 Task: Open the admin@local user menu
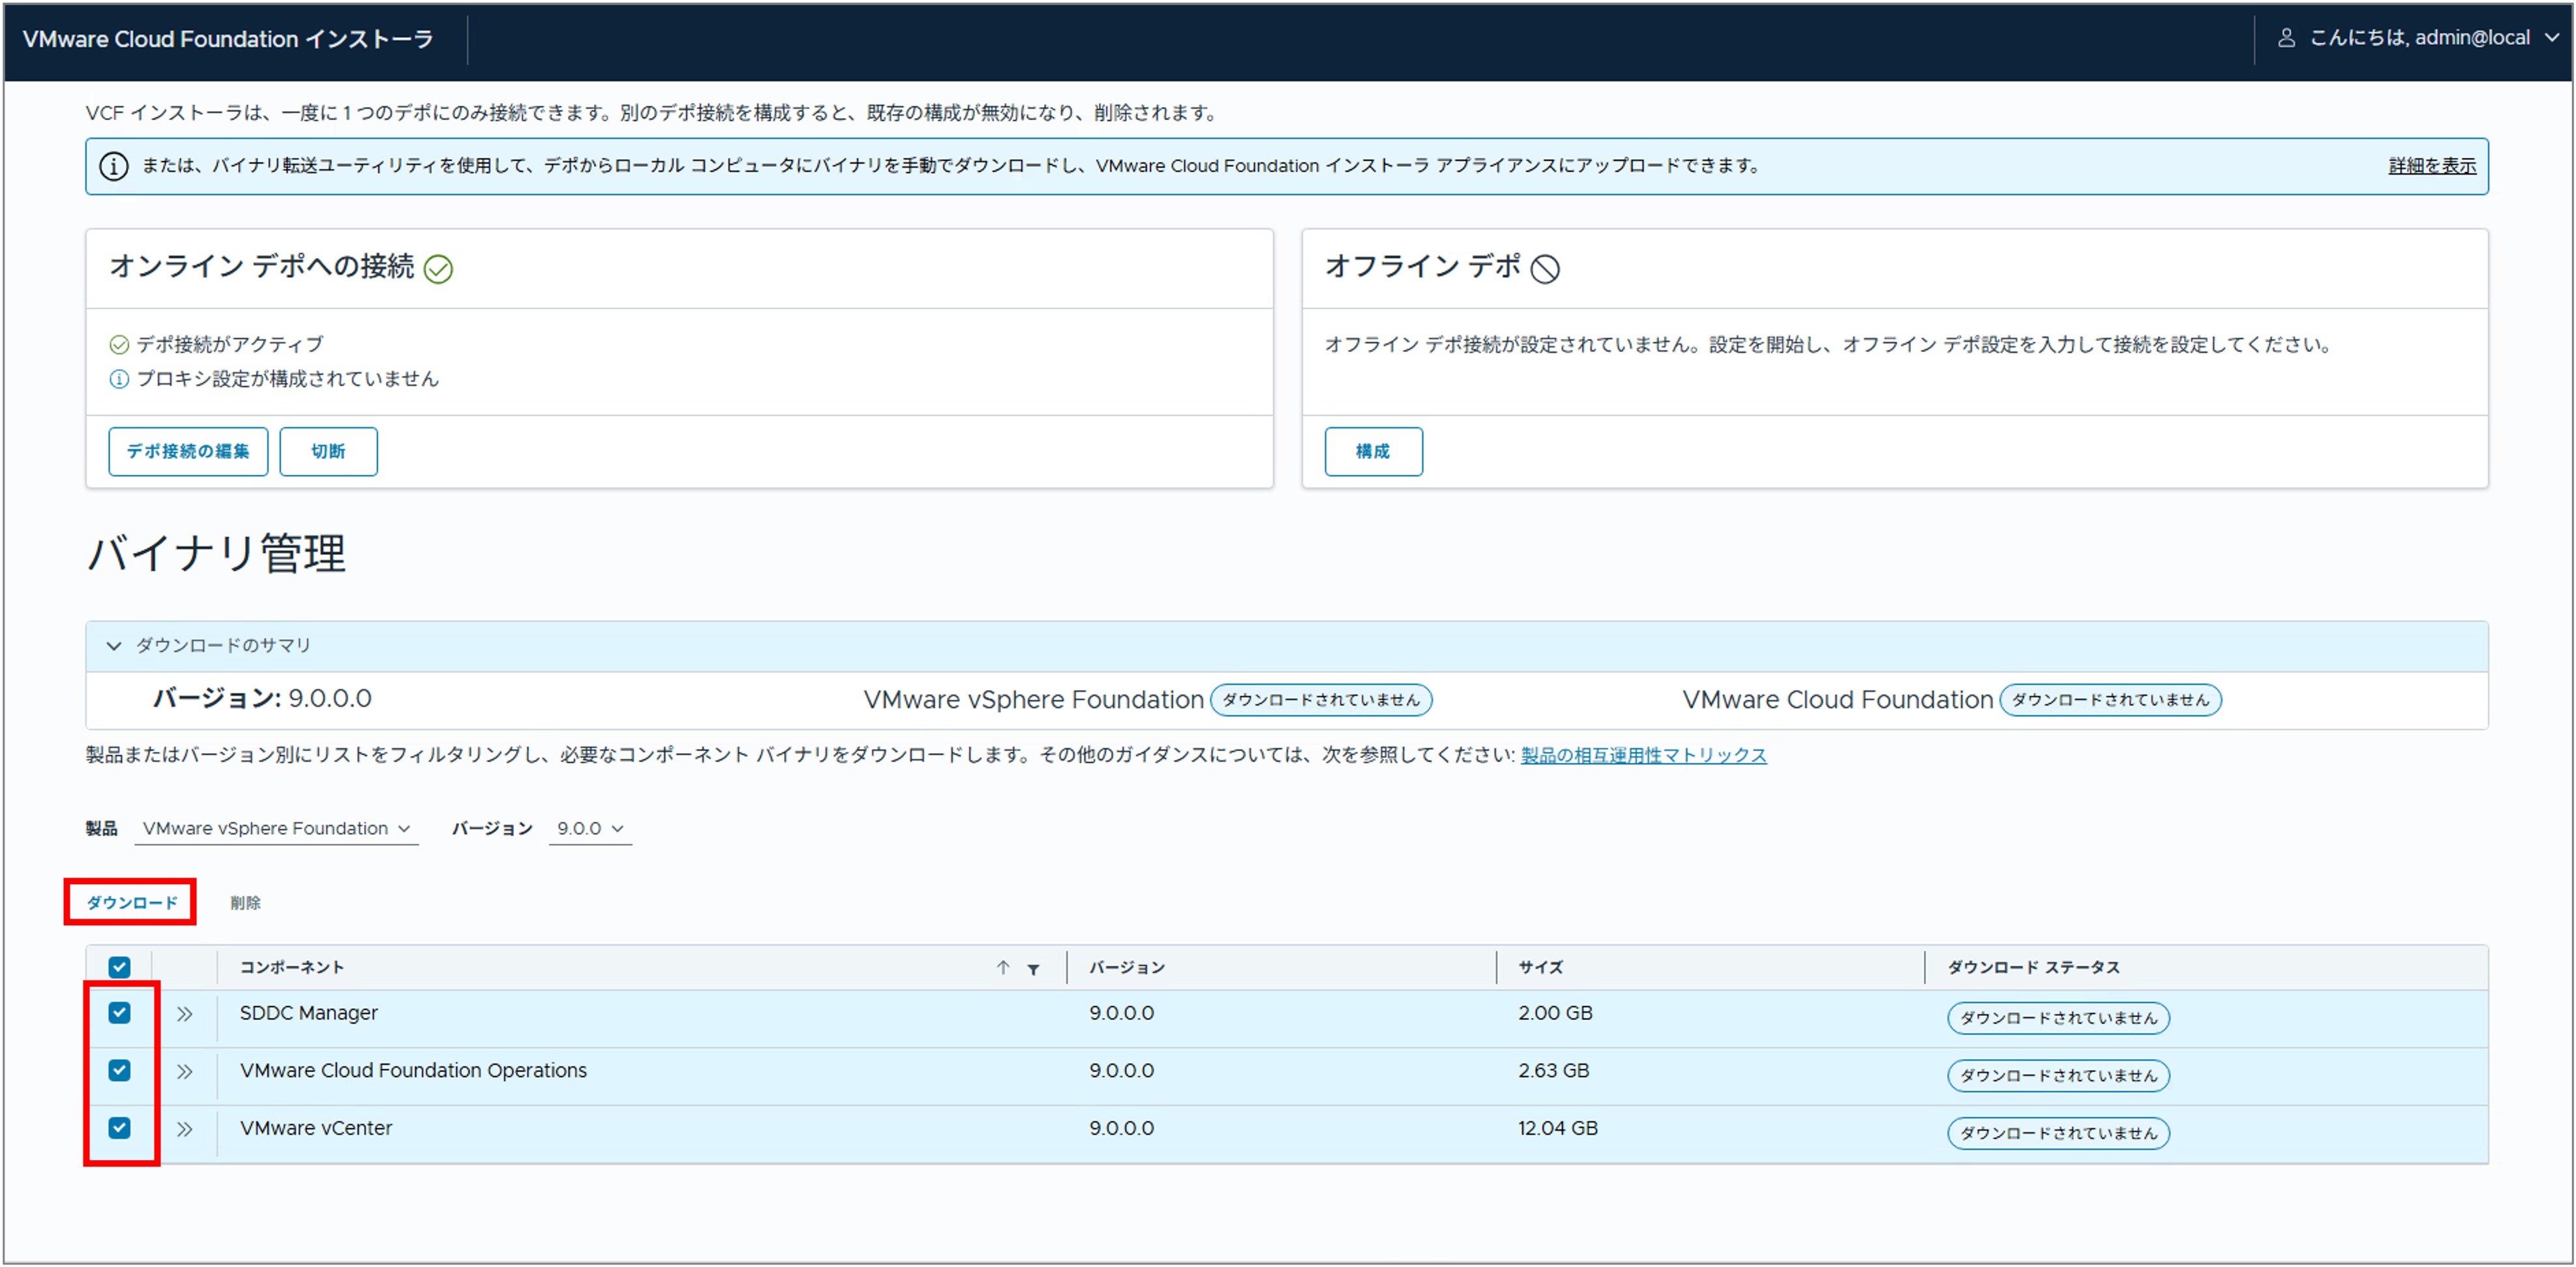[2419, 38]
